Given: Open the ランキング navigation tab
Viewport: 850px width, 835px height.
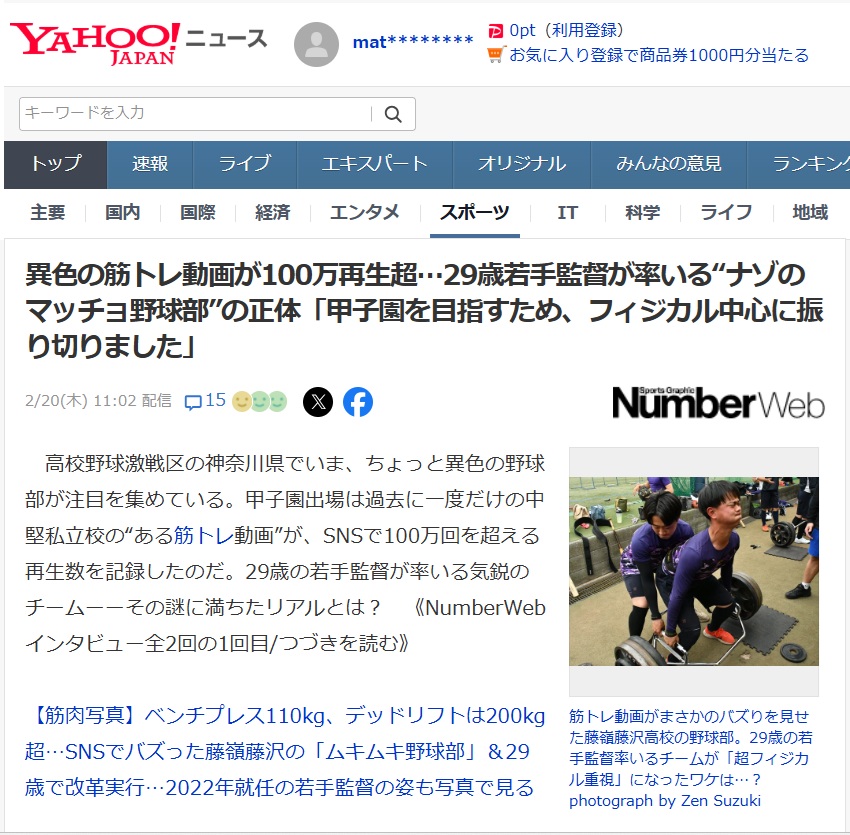Looking at the screenshot, I should coord(799,164).
